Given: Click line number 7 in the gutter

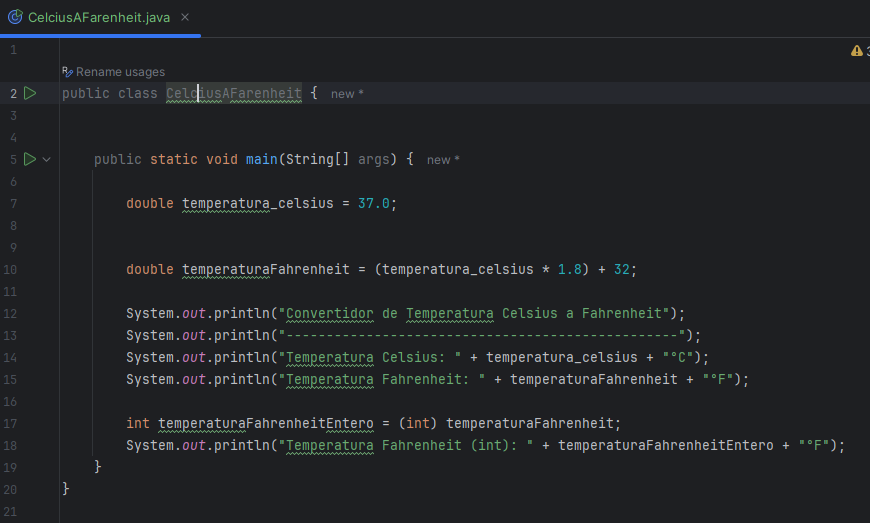Looking at the screenshot, I should coord(12,203).
